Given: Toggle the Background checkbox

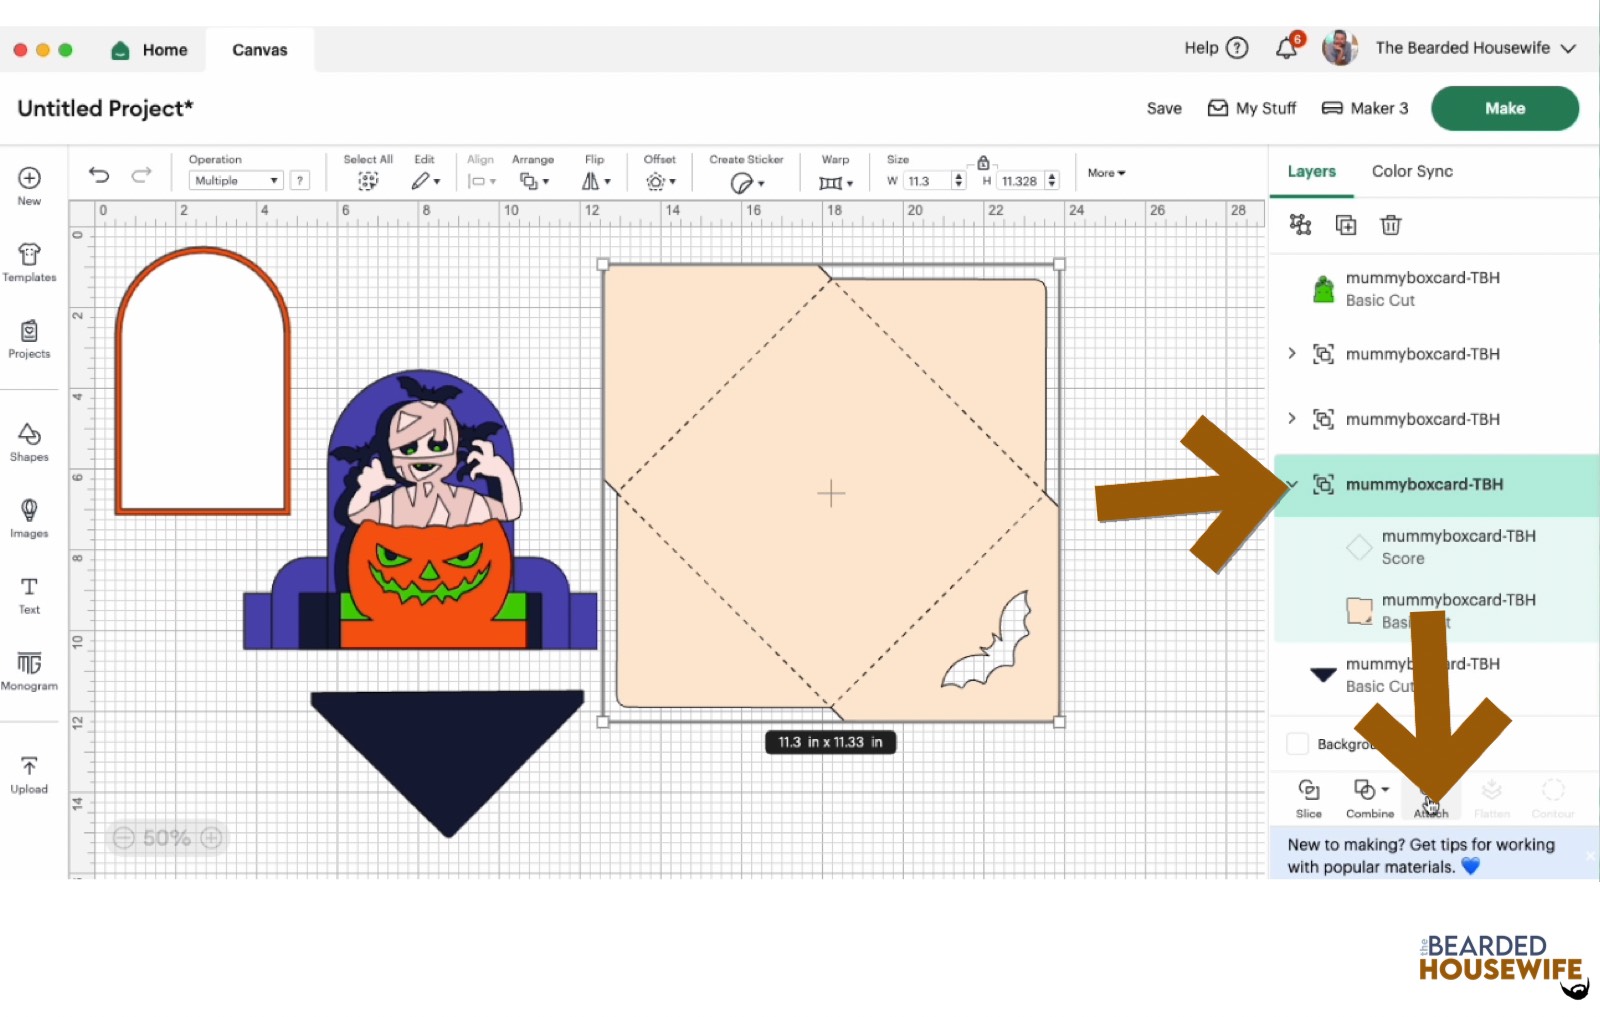Looking at the screenshot, I should [x=1297, y=744].
